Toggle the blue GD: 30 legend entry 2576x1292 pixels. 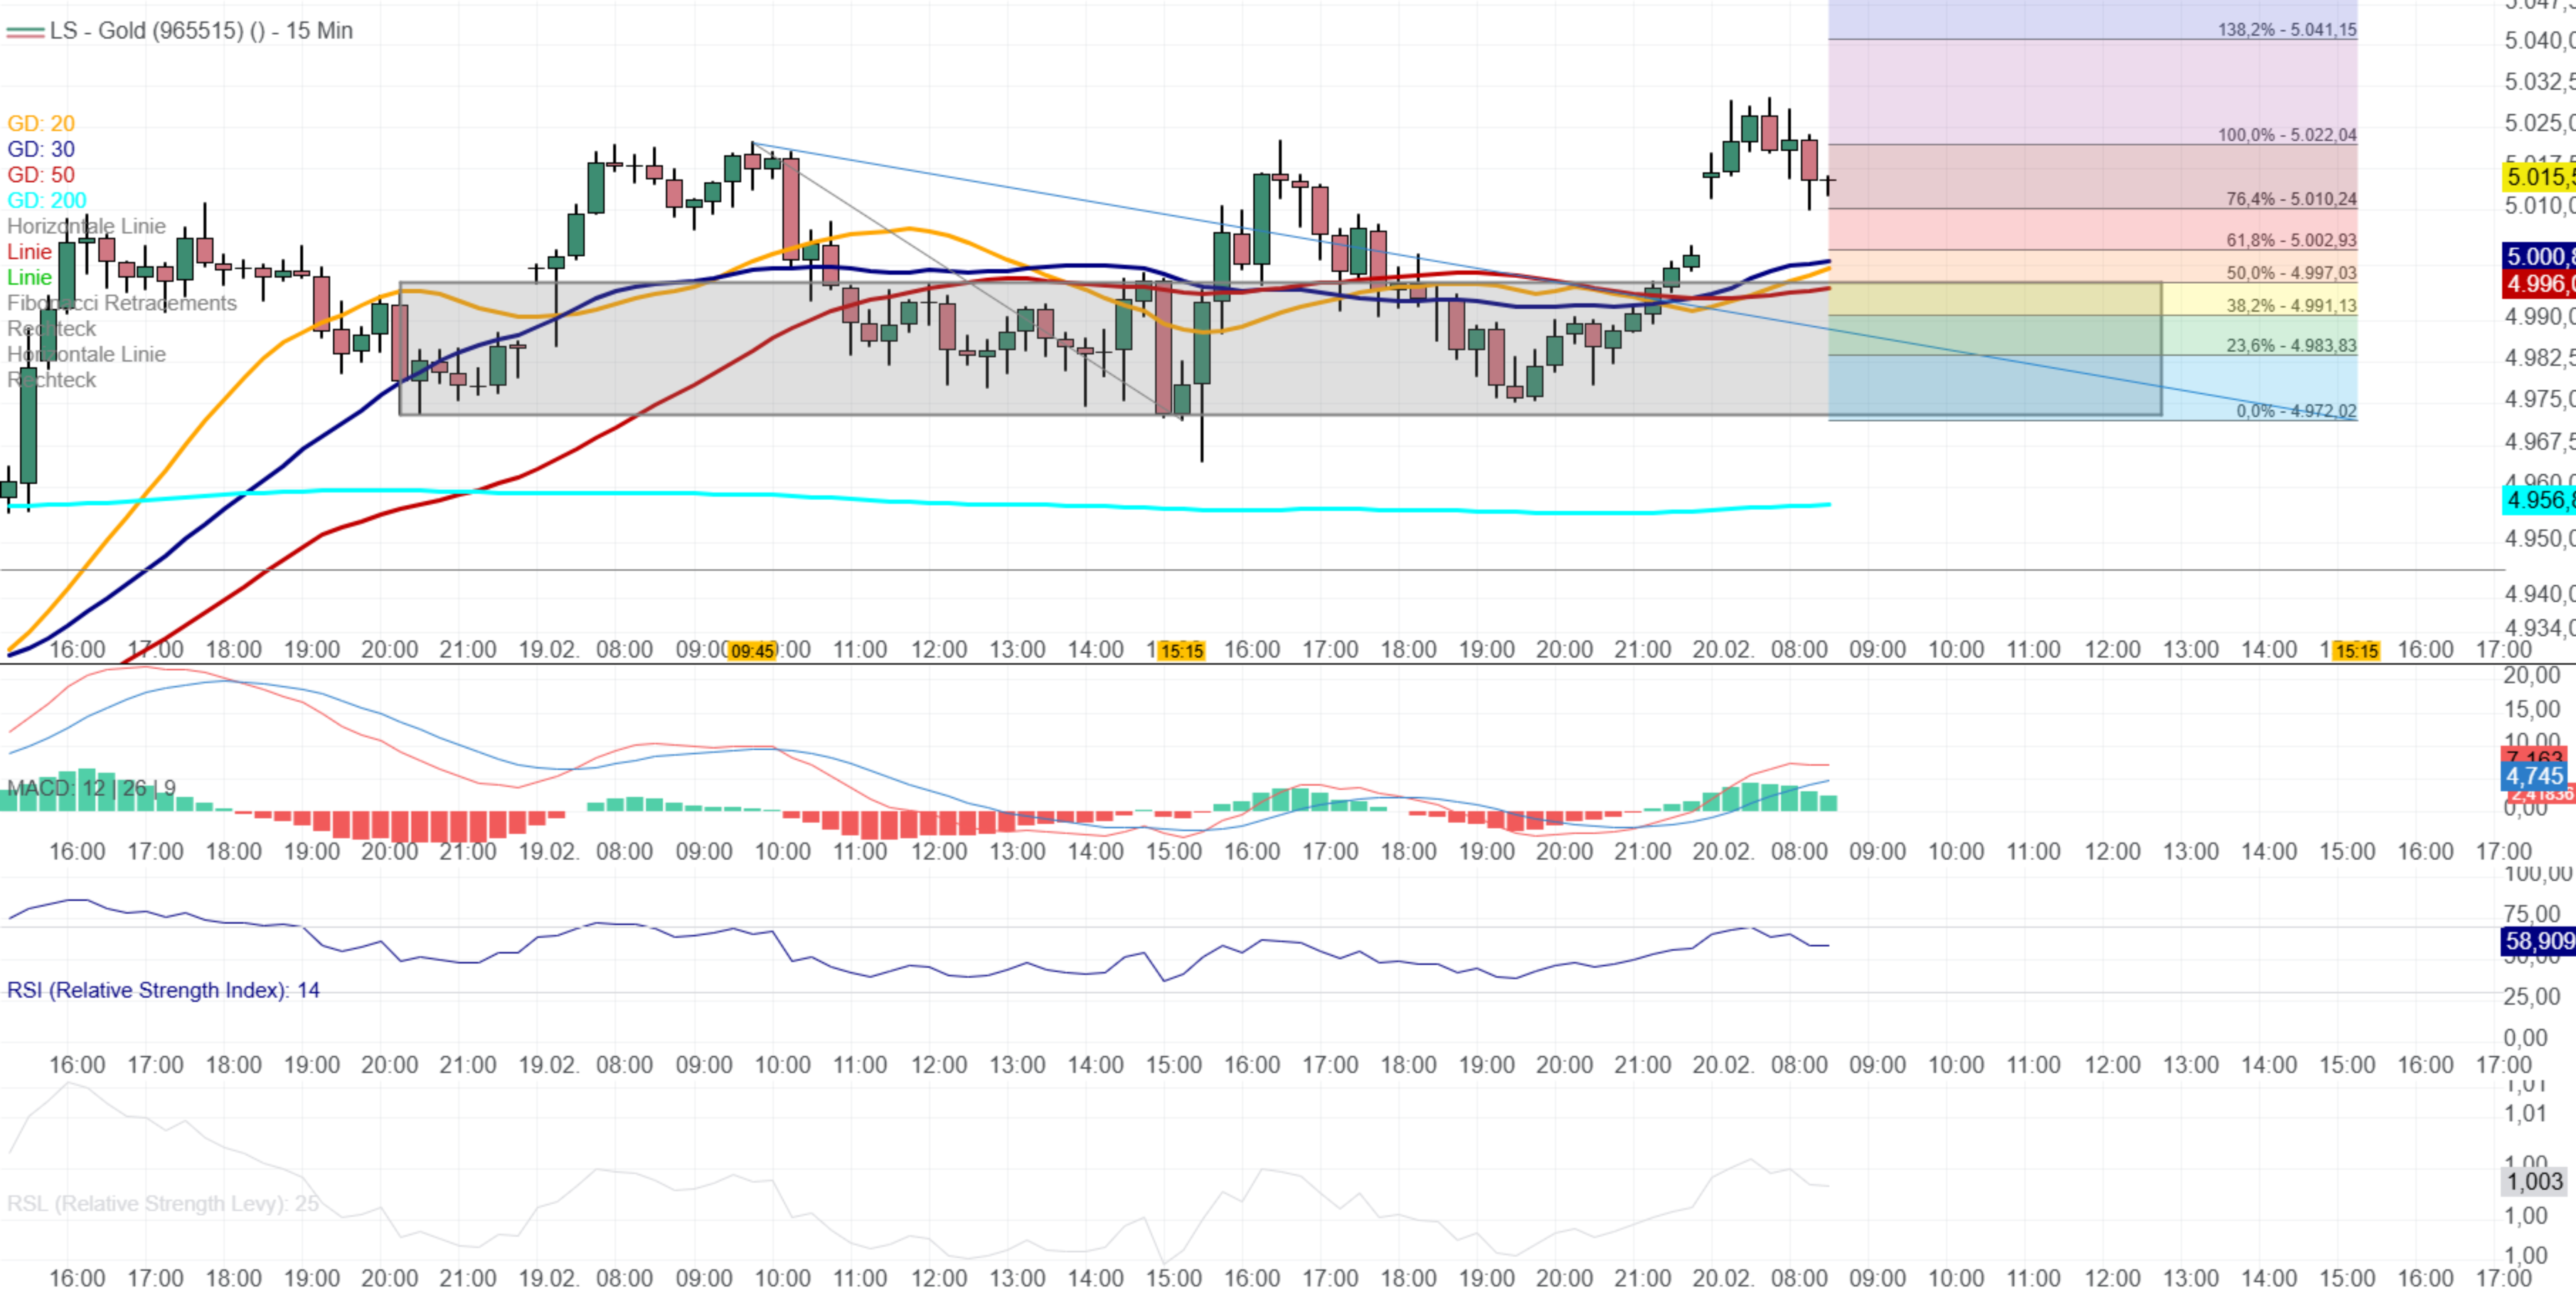[x=41, y=149]
